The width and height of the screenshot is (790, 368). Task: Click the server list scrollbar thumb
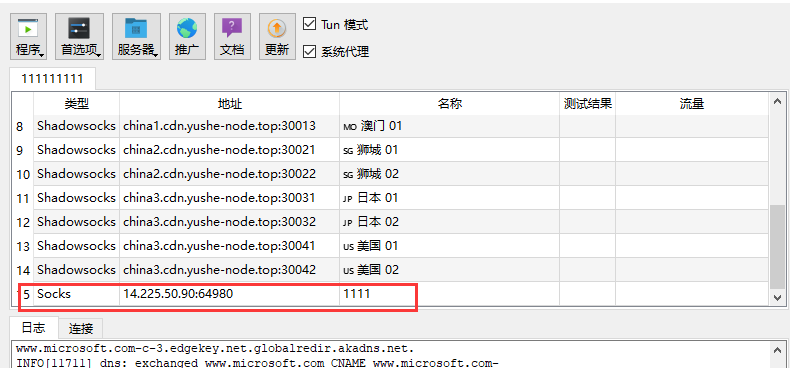pyautogui.click(x=777, y=247)
